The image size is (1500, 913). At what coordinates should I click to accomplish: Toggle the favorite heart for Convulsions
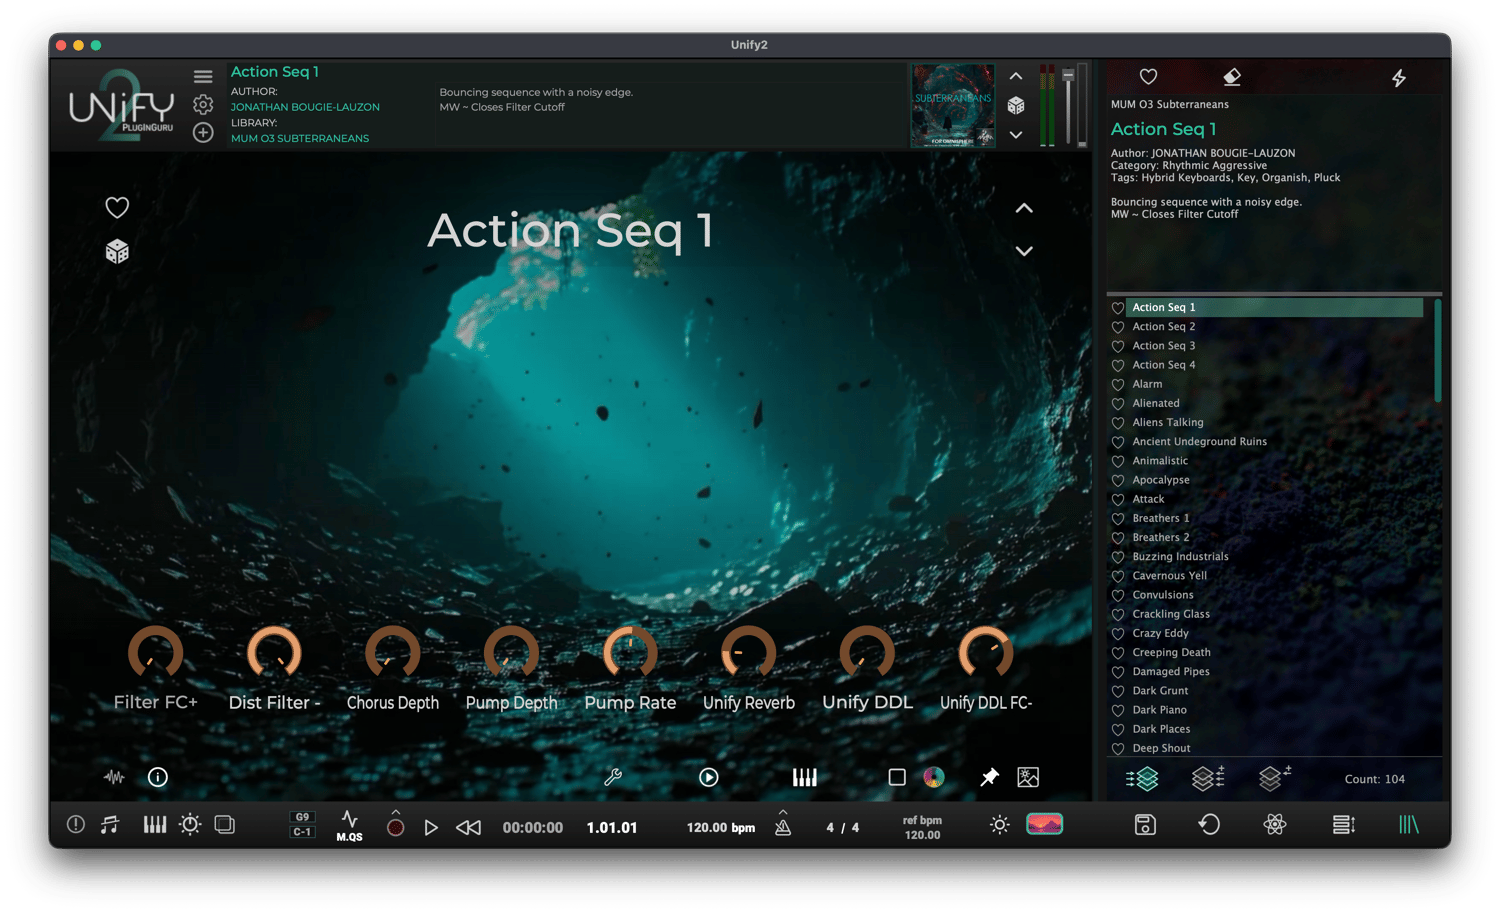click(x=1118, y=596)
